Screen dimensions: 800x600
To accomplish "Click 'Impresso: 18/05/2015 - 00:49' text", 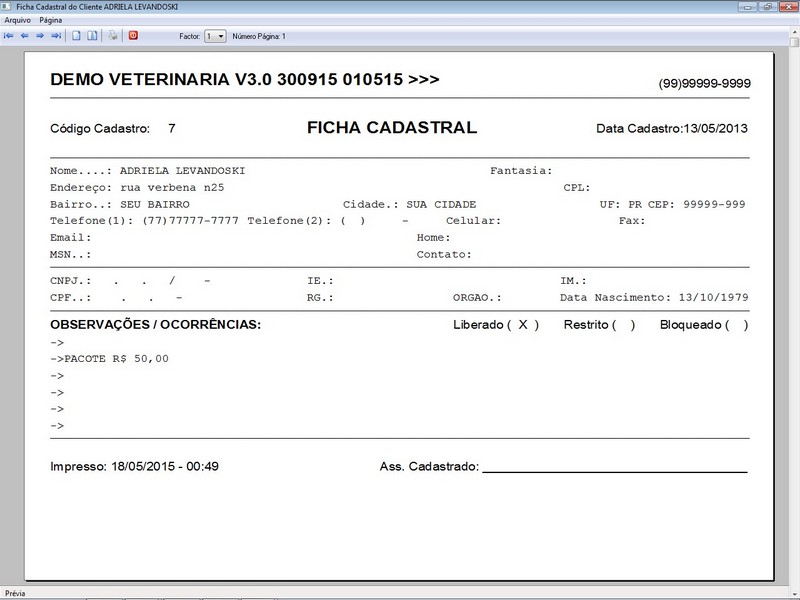I will coord(134,466).
